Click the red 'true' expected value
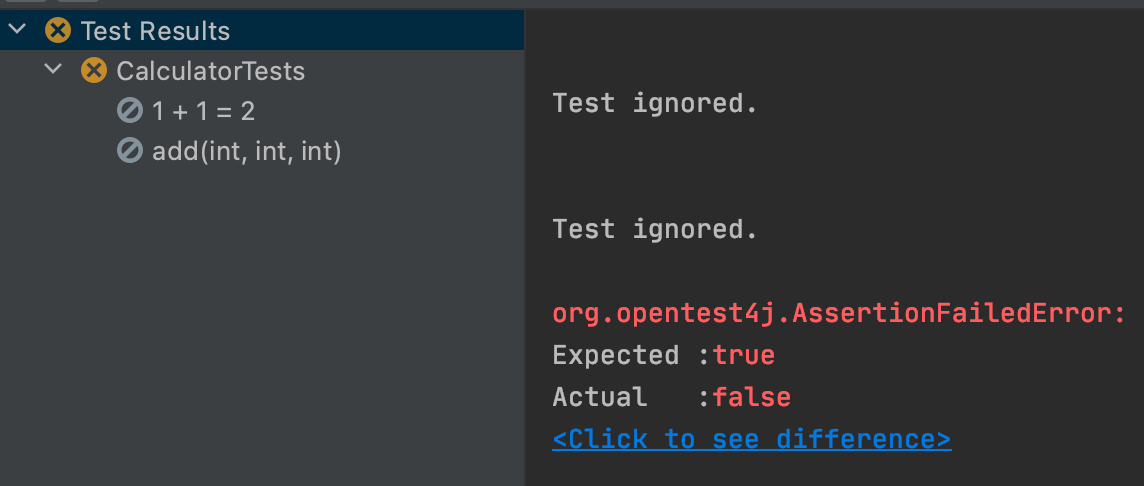Screen dimensions: 1144x486 (x=743, y=355)
